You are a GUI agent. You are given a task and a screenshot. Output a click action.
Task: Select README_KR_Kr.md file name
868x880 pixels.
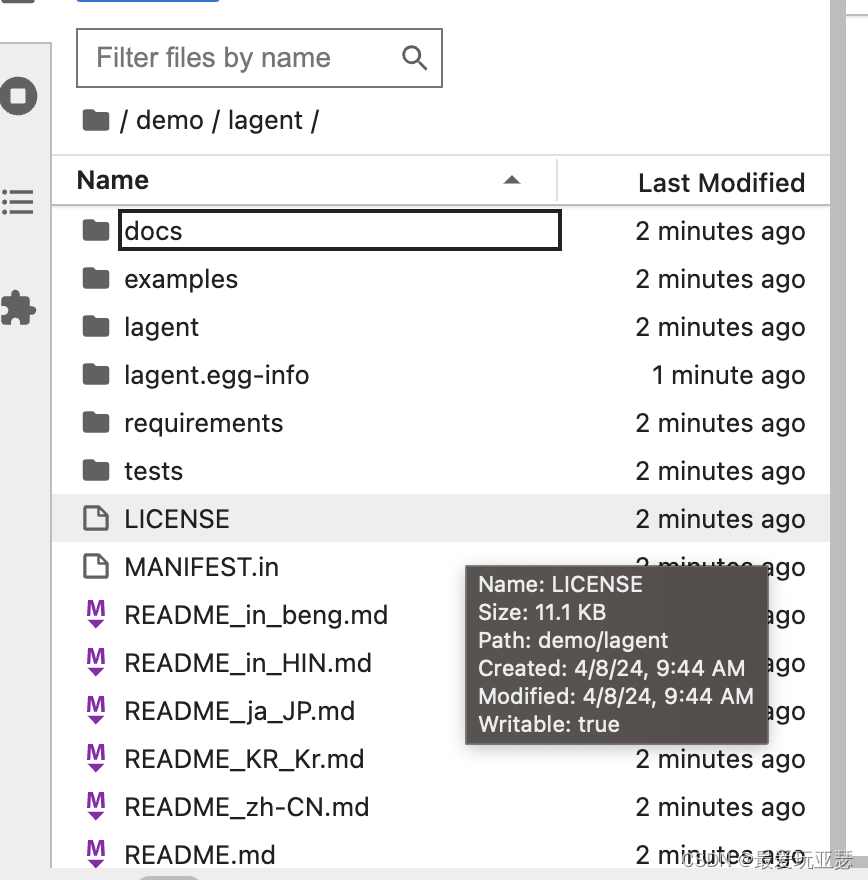(x=244, y=759)
